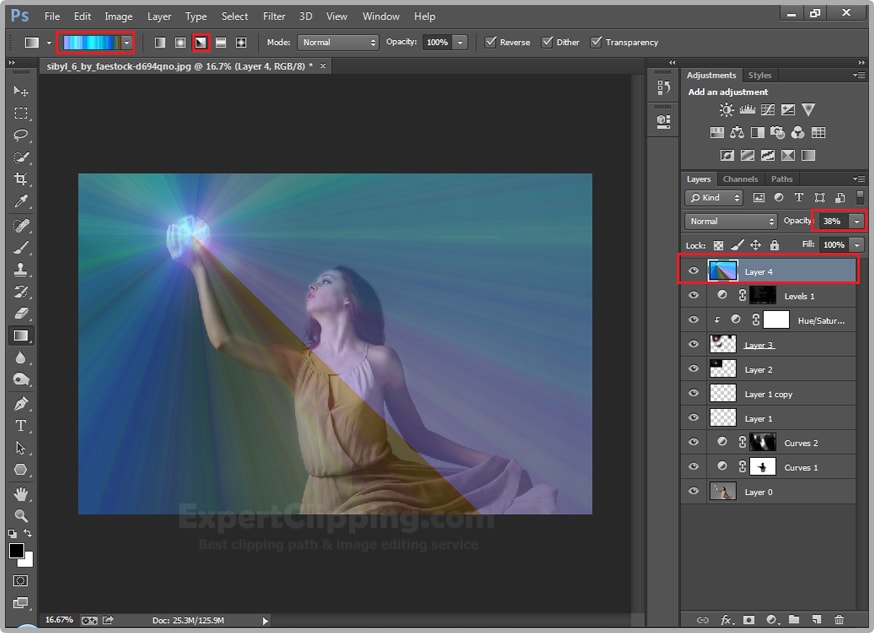Click the angle gradient style icon

click(x=200, y=43)
